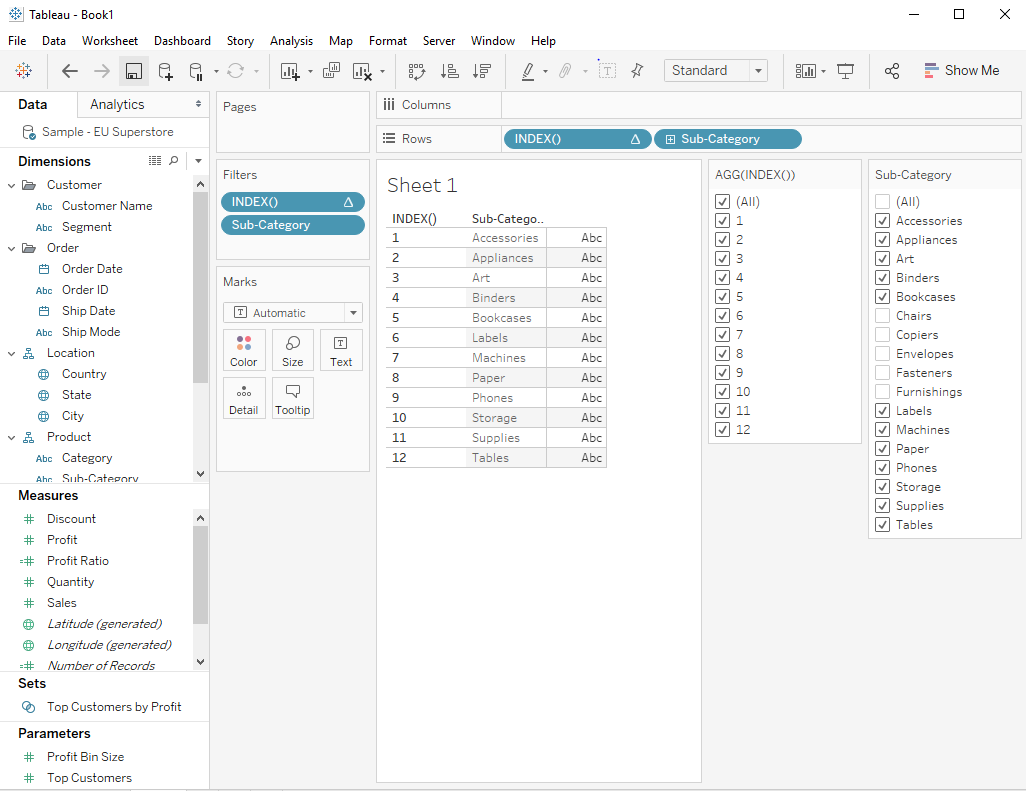Click the Swap rows and columns icon
Screen dimensions: 1026x791
coord(417,71)
